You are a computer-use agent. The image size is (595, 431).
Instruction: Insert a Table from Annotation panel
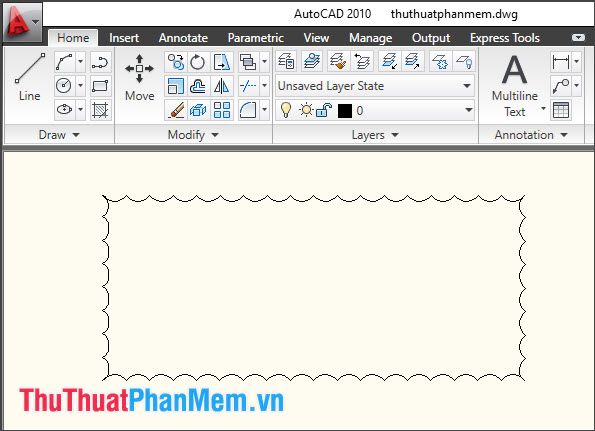pos(561,110)
